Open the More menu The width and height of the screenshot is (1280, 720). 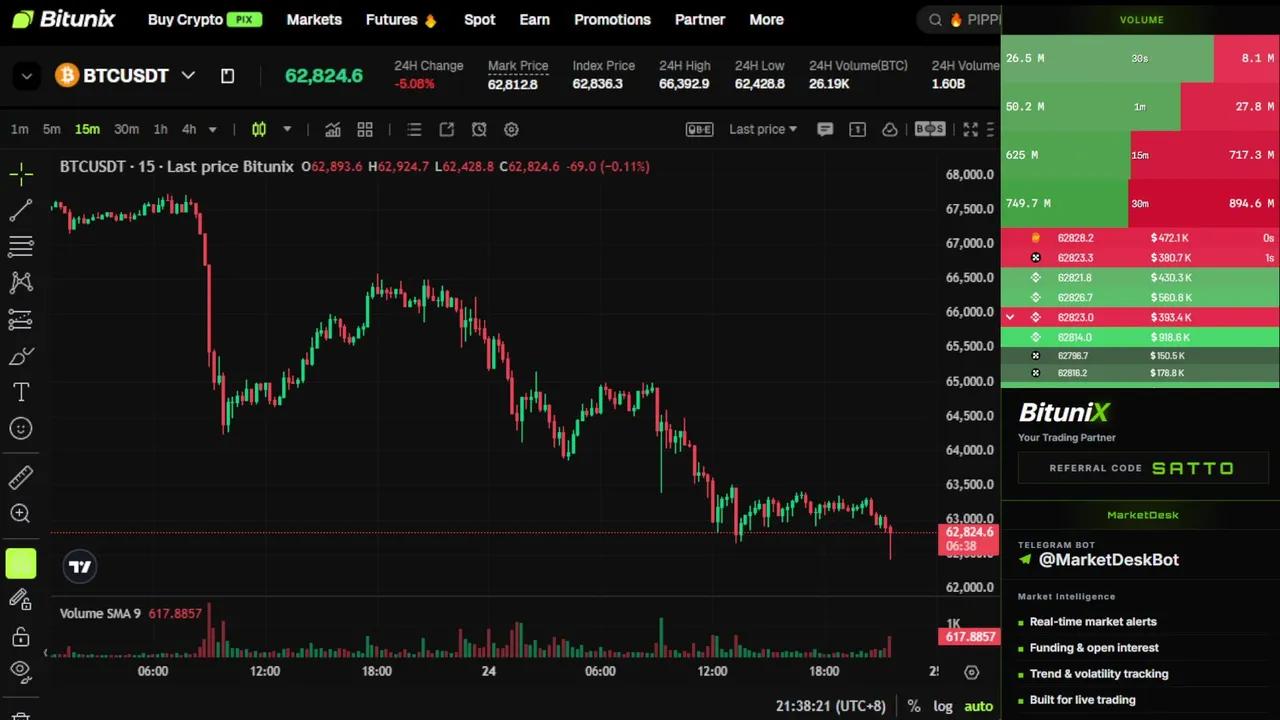pyautogui.click(x=766, y=20)
